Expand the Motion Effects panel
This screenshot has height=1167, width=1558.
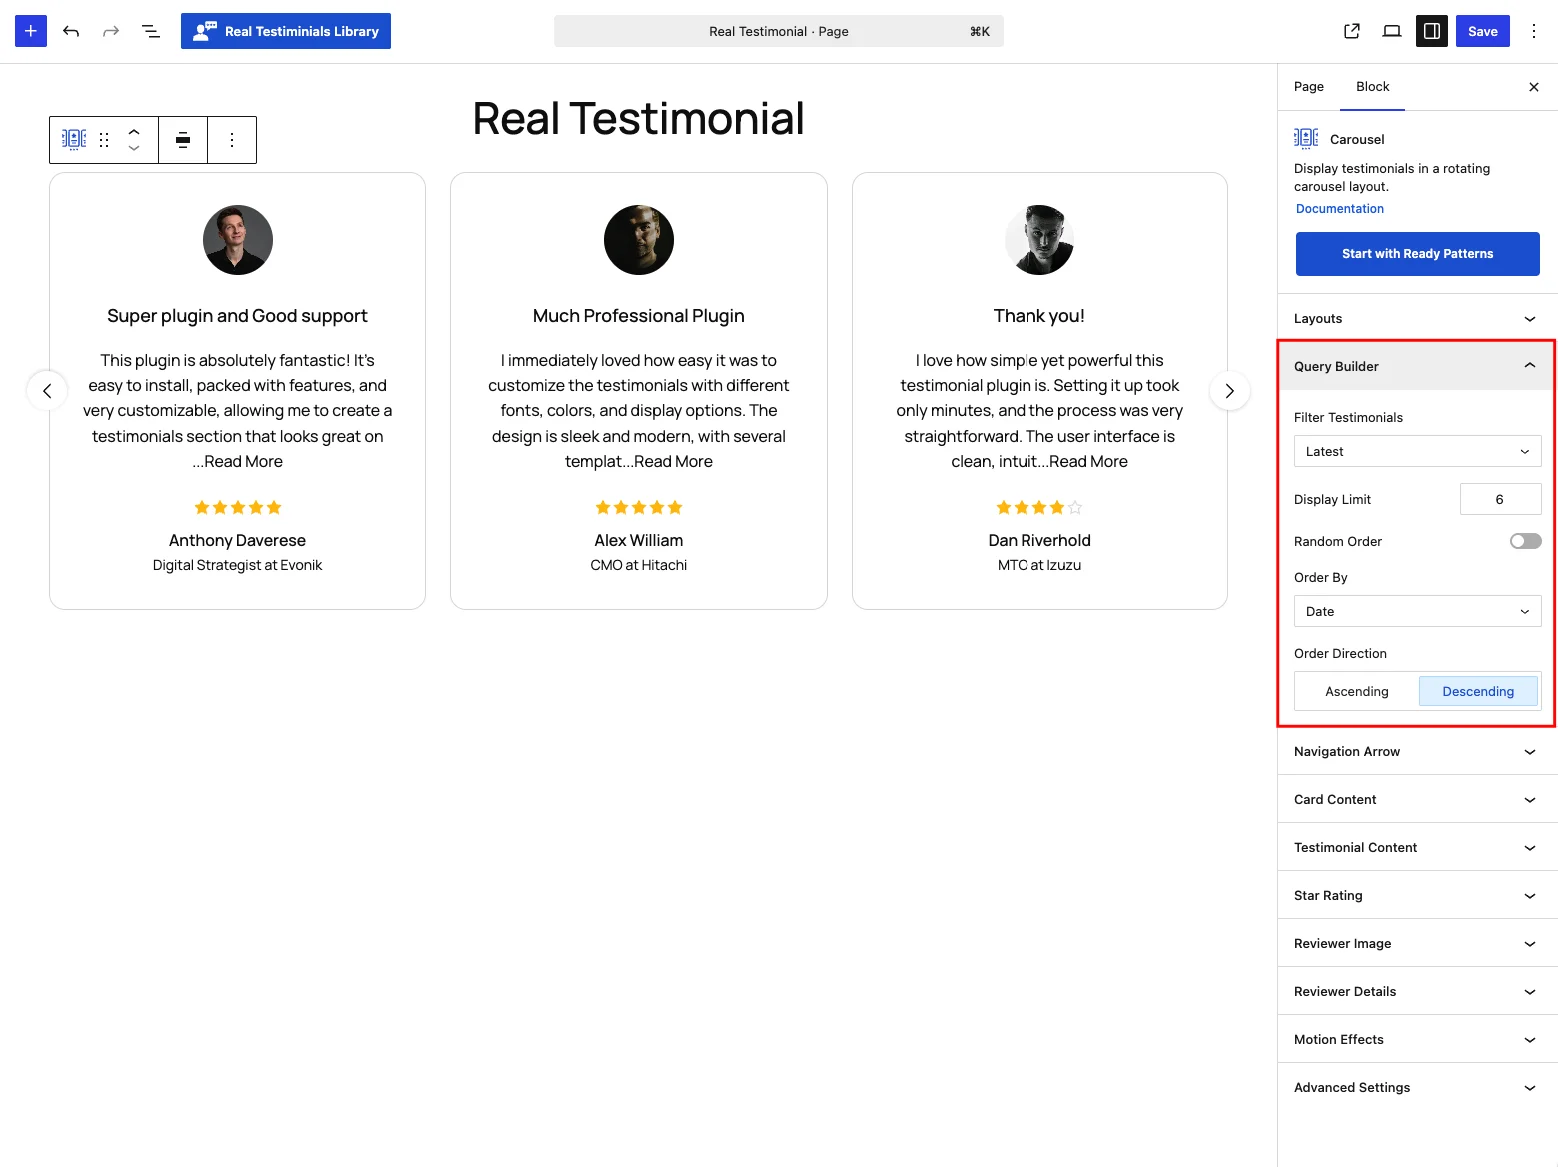tap(1418, 1039)
